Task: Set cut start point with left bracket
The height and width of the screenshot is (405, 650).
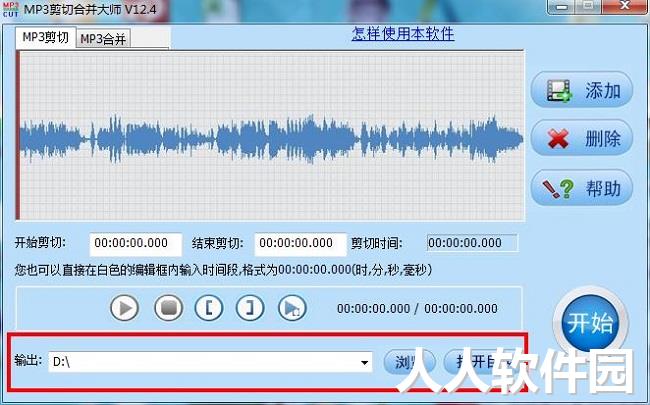Action: (209, 308)
